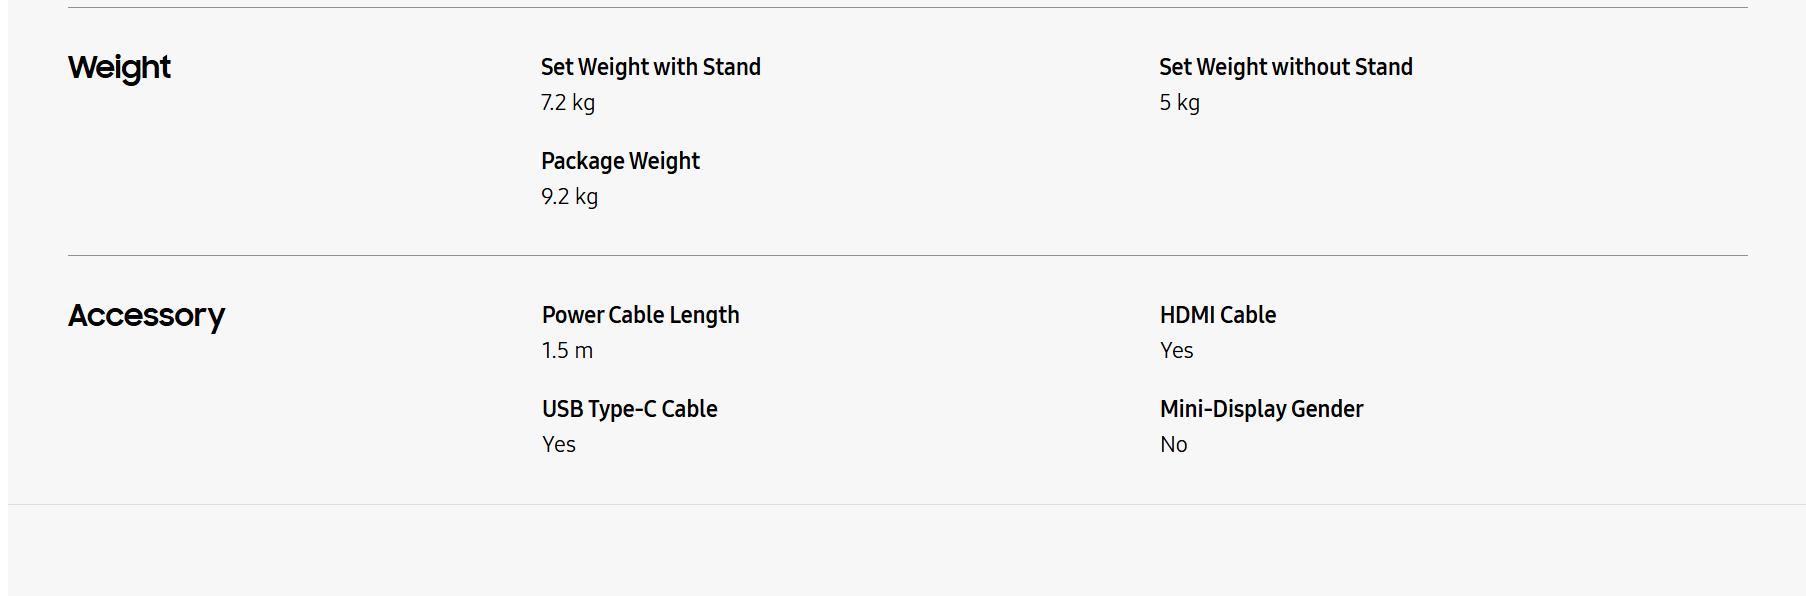Click the Set Weight with Stand label
The height and width of the screenshot is (596, 1806).
tap(651, 67)
